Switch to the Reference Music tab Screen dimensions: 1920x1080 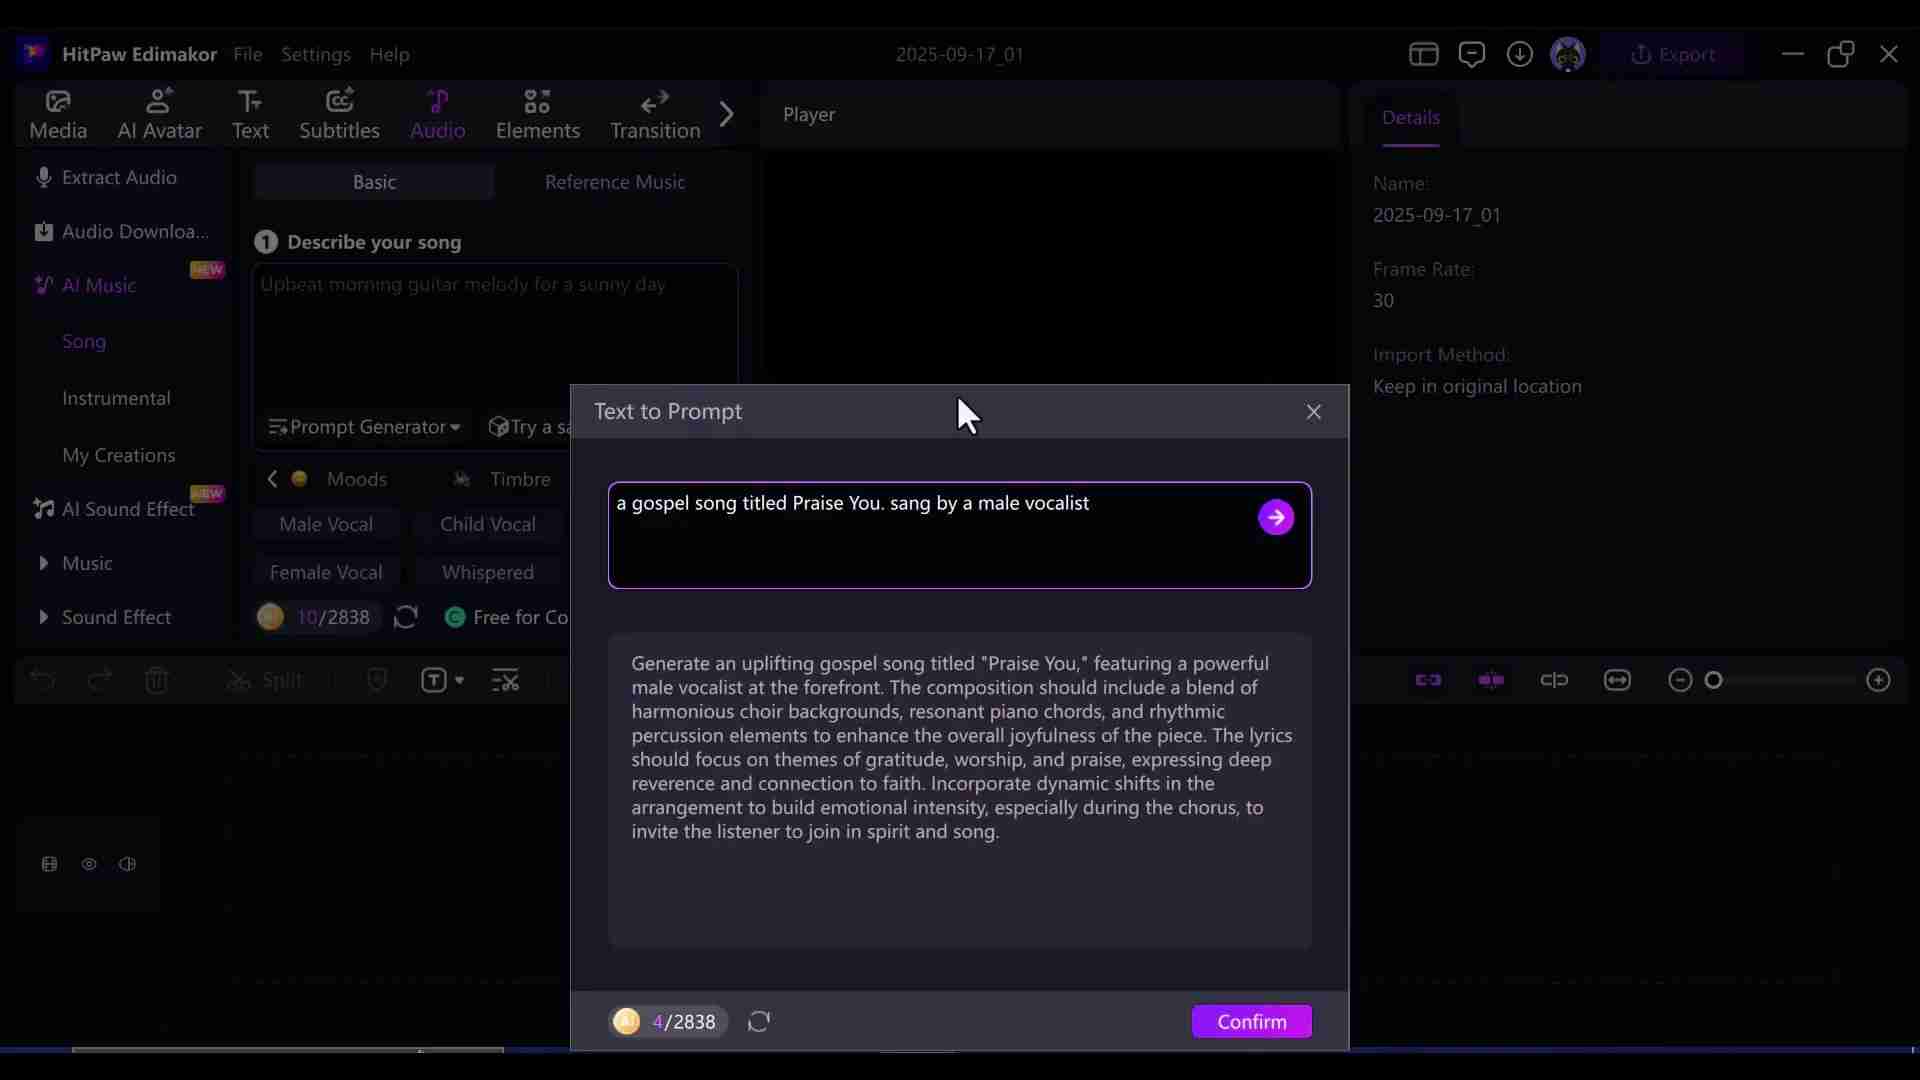coord(614,182)
